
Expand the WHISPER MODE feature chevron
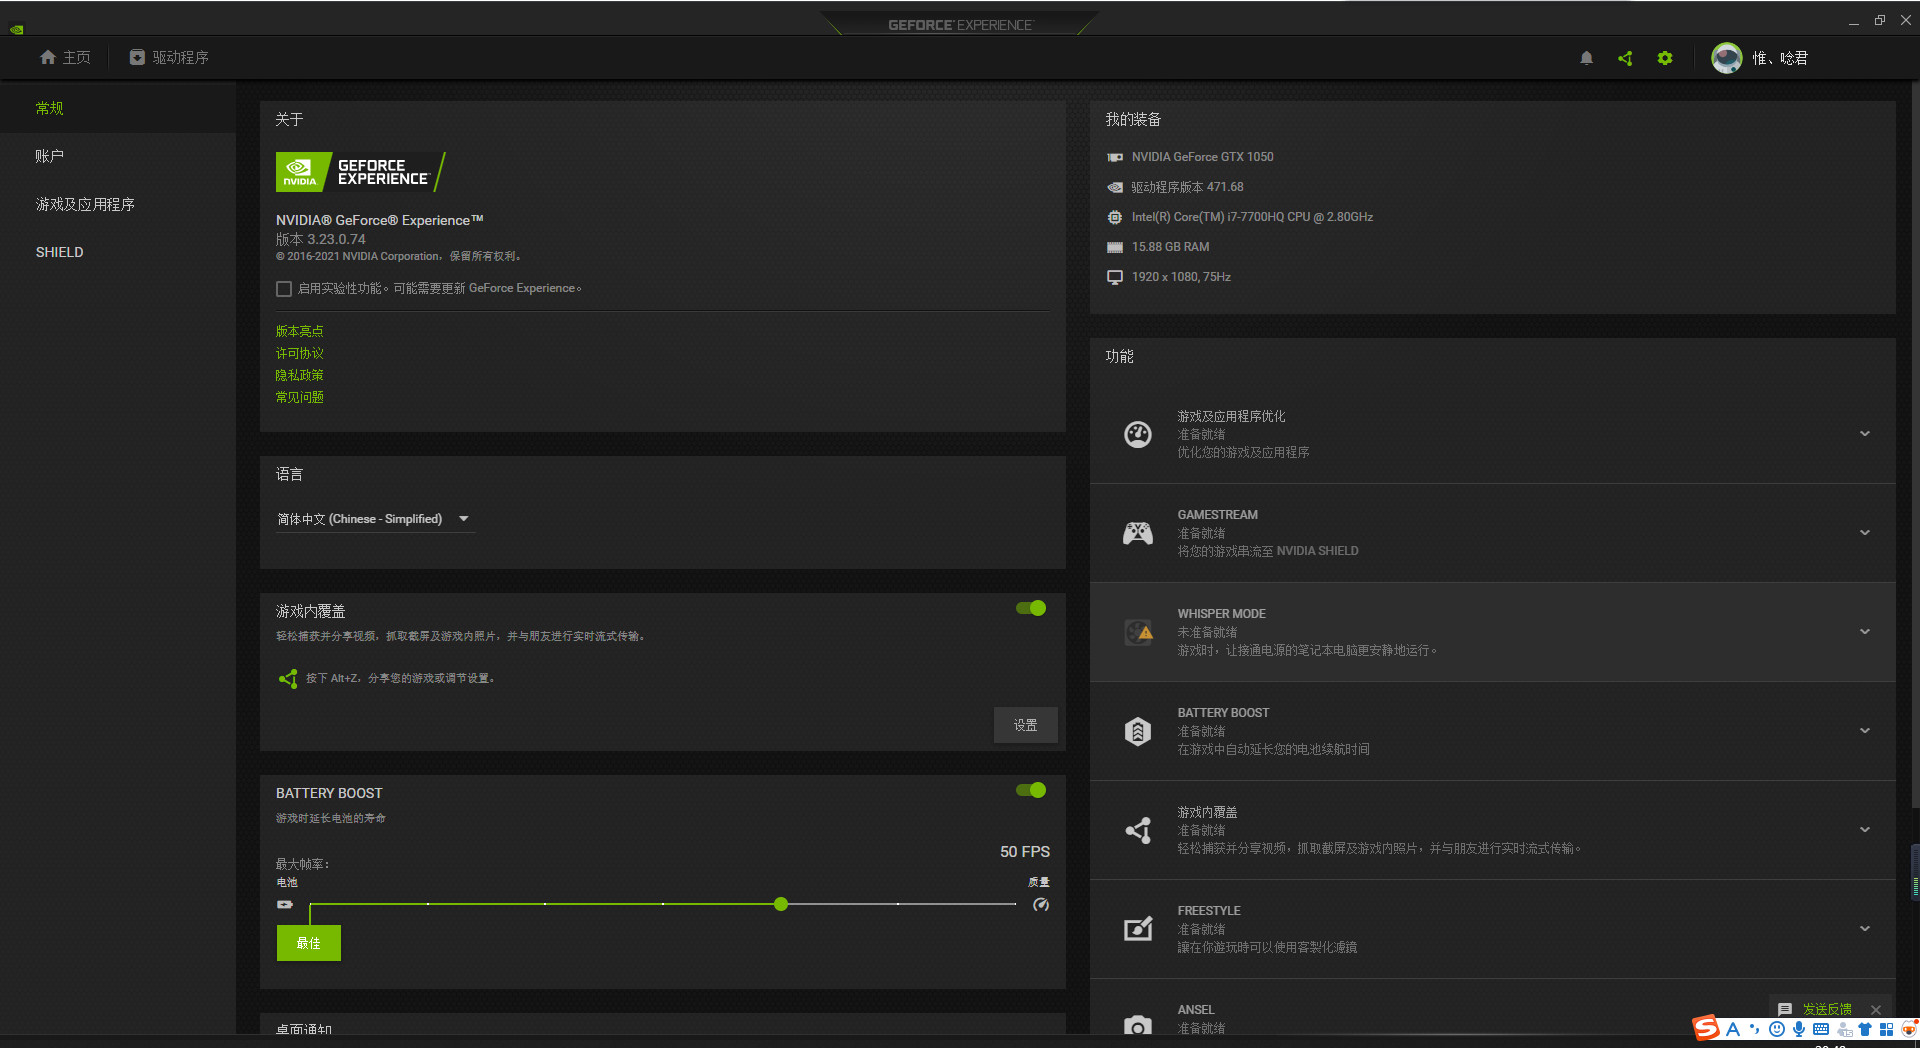click(1865, 632)
